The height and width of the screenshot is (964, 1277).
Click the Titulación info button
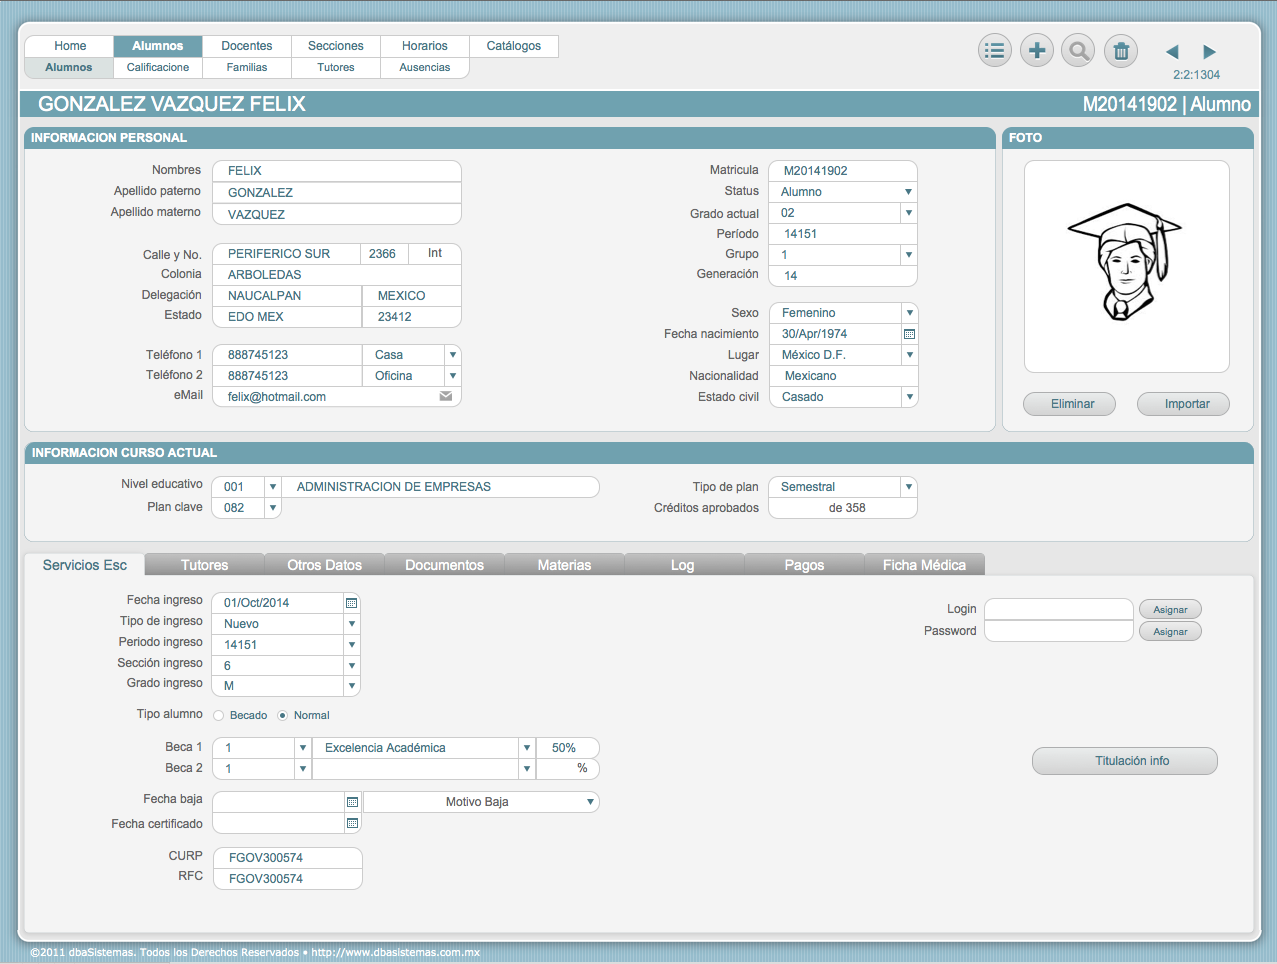(1124, 761)
